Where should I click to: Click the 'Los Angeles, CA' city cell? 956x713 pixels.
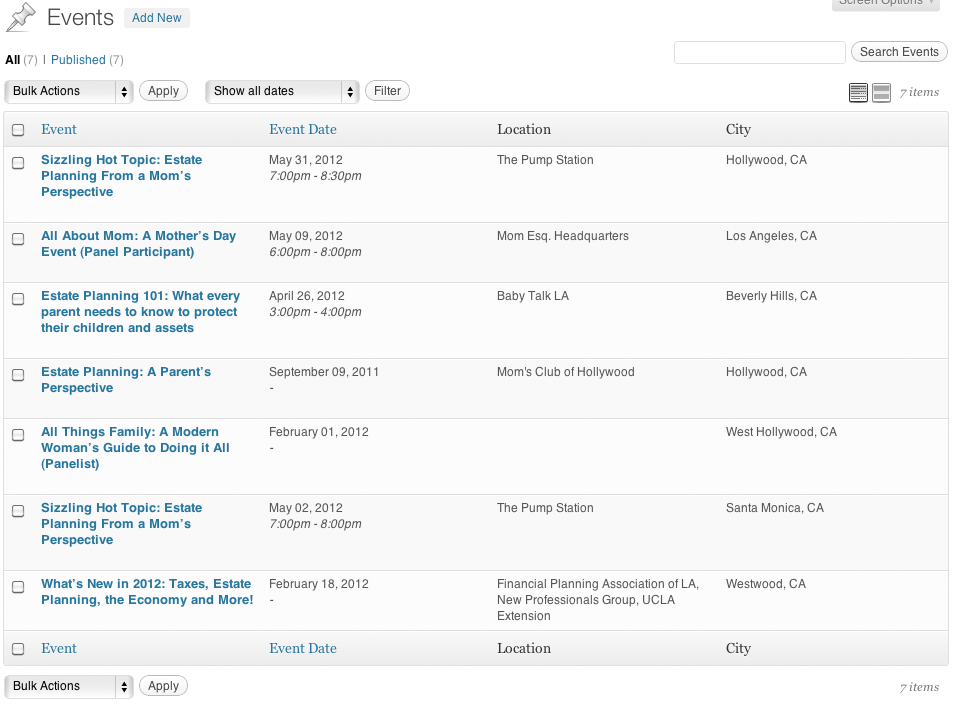pos(771,236)
